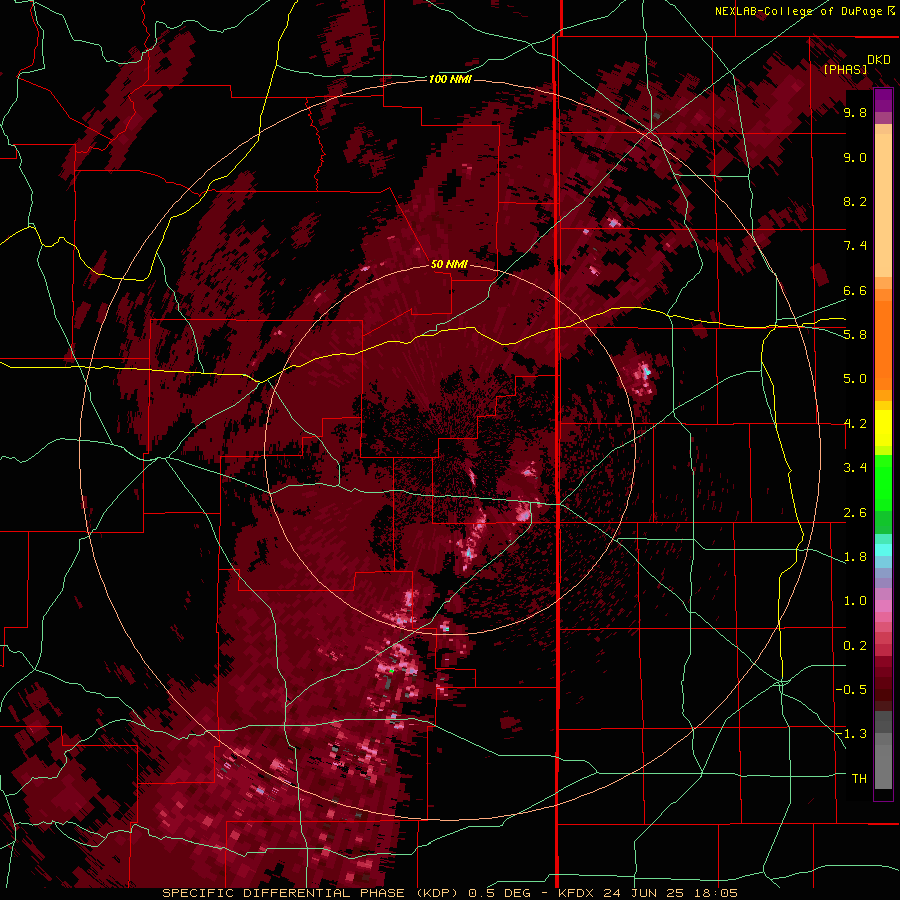Click the 1.8 value on the scale
This screenshot has width=900, height=900.
855,556
